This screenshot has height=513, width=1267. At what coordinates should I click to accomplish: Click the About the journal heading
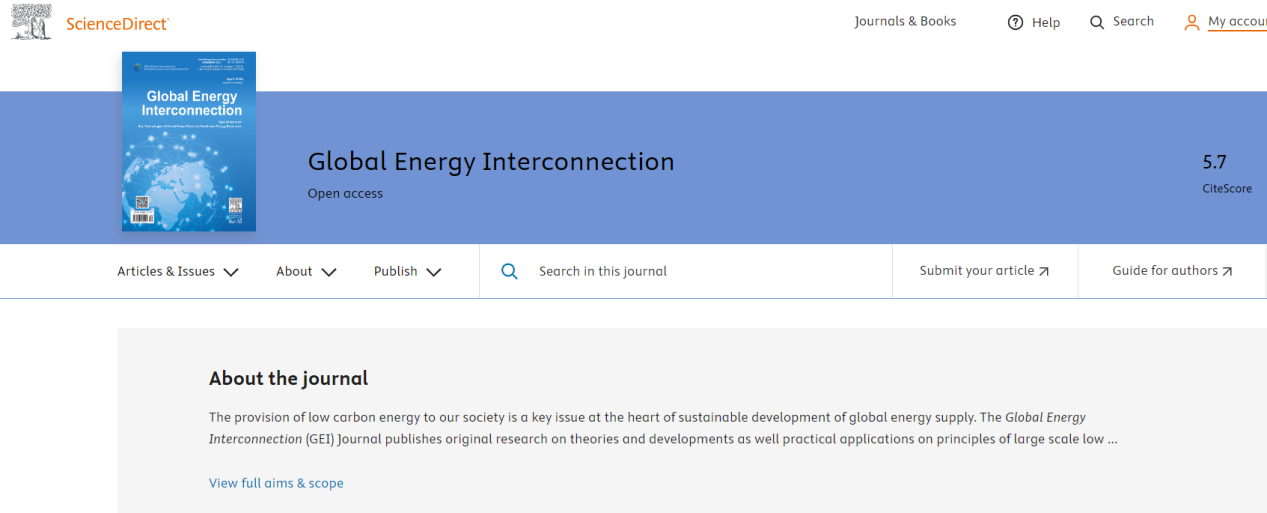pyautogui.click(x=288, y=378)
